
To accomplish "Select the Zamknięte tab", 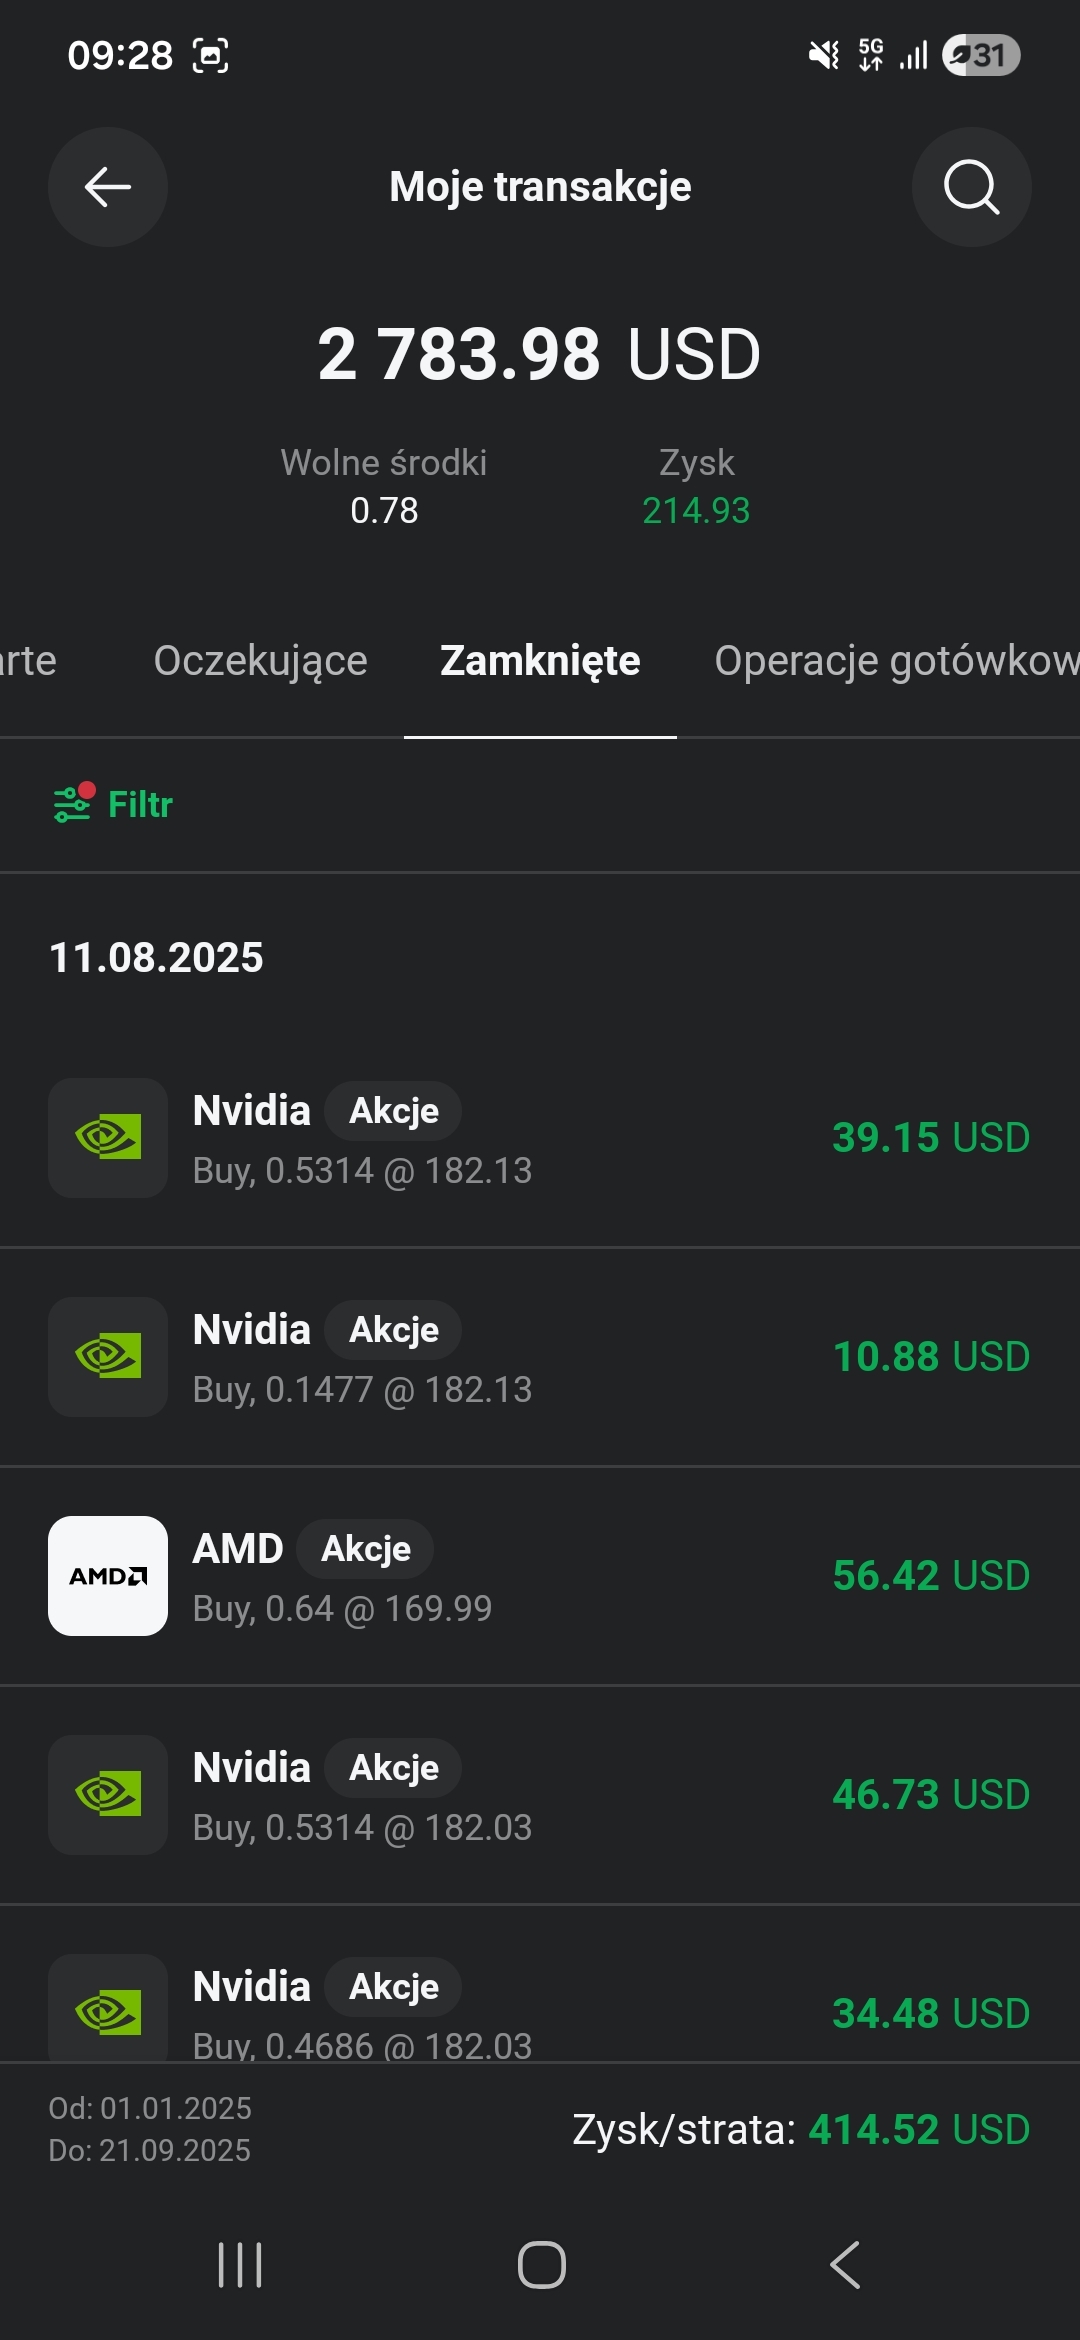I will 540,661.
